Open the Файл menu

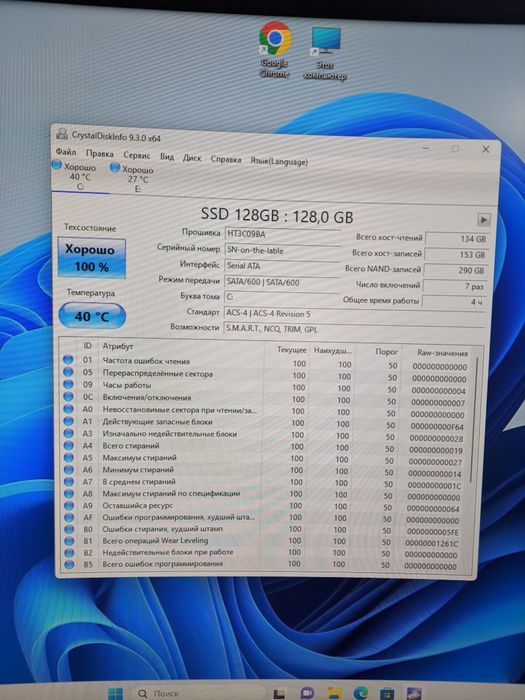click(66, 152)
